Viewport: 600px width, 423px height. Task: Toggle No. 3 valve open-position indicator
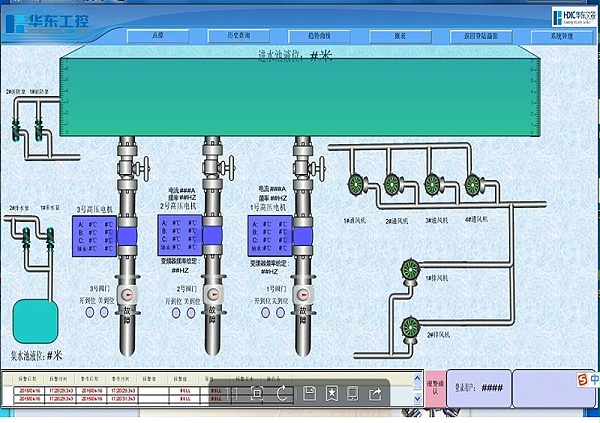click(x=89, y=313)
